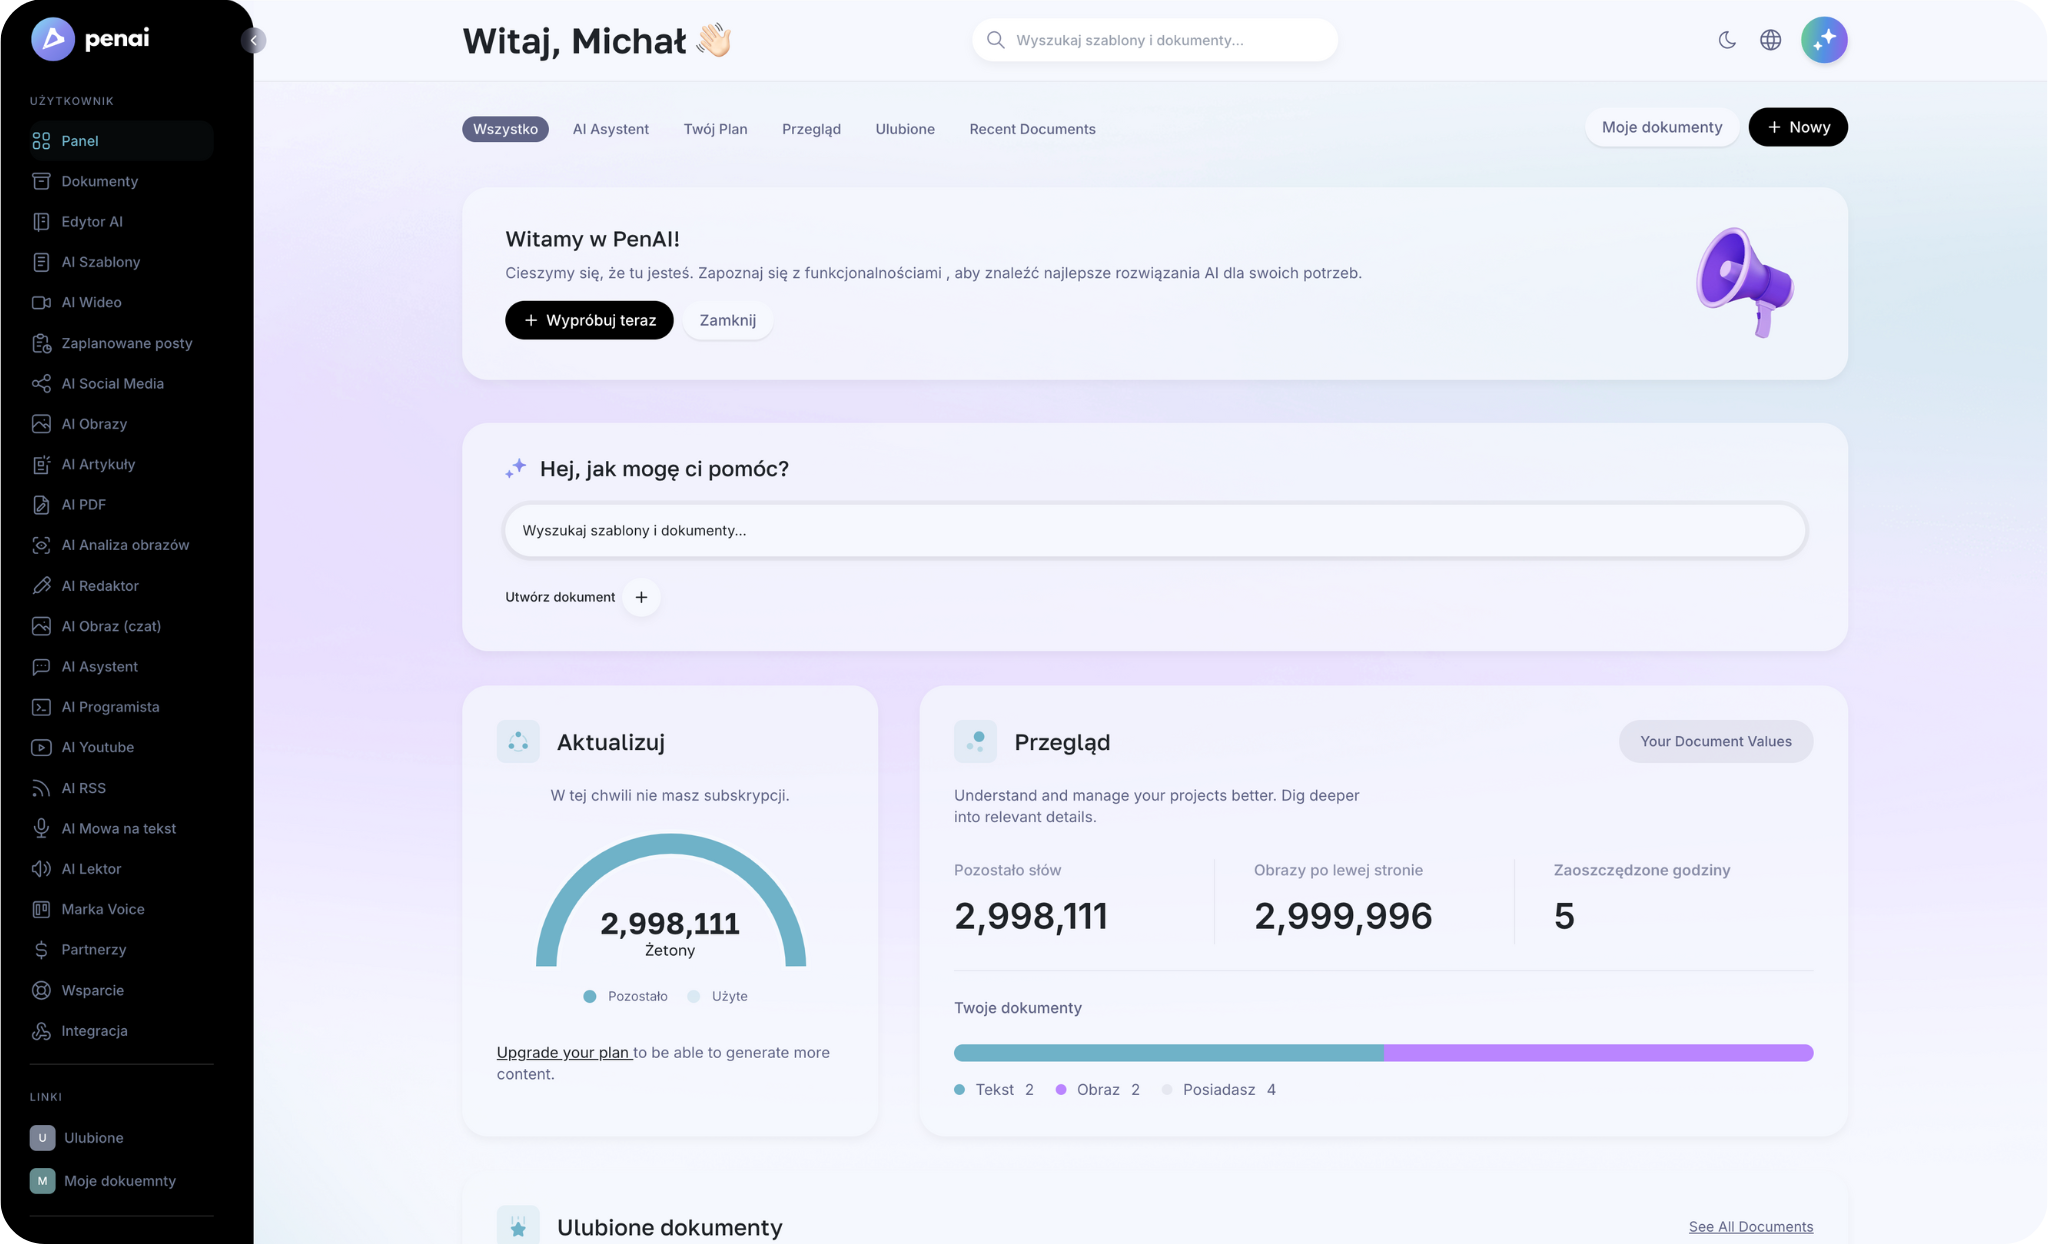The width and height of the screenshot is (2048, 1244).
Task: Click the Nowy button
Action: (1797, 127)
